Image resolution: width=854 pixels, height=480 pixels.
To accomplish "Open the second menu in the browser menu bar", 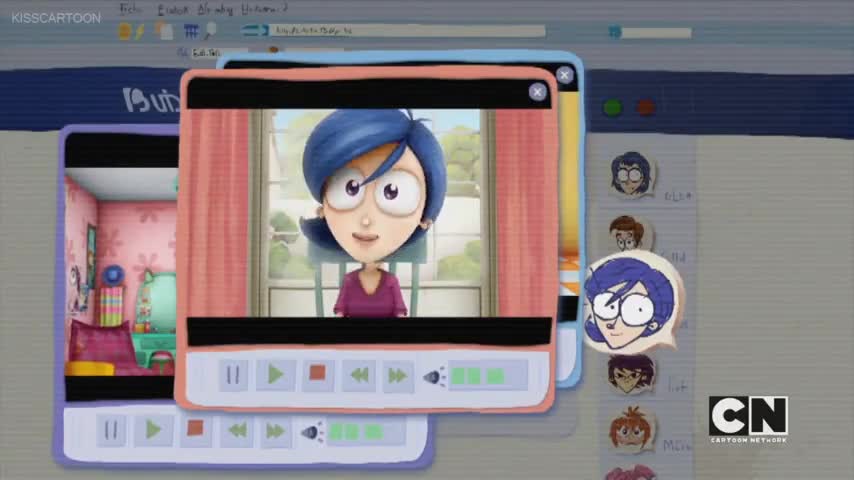I will [173, 10].
